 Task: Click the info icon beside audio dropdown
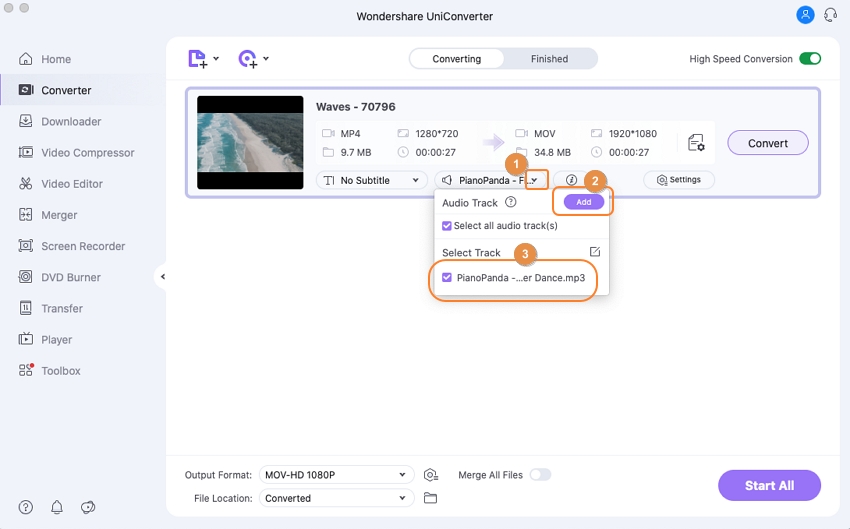pos(571,180)
